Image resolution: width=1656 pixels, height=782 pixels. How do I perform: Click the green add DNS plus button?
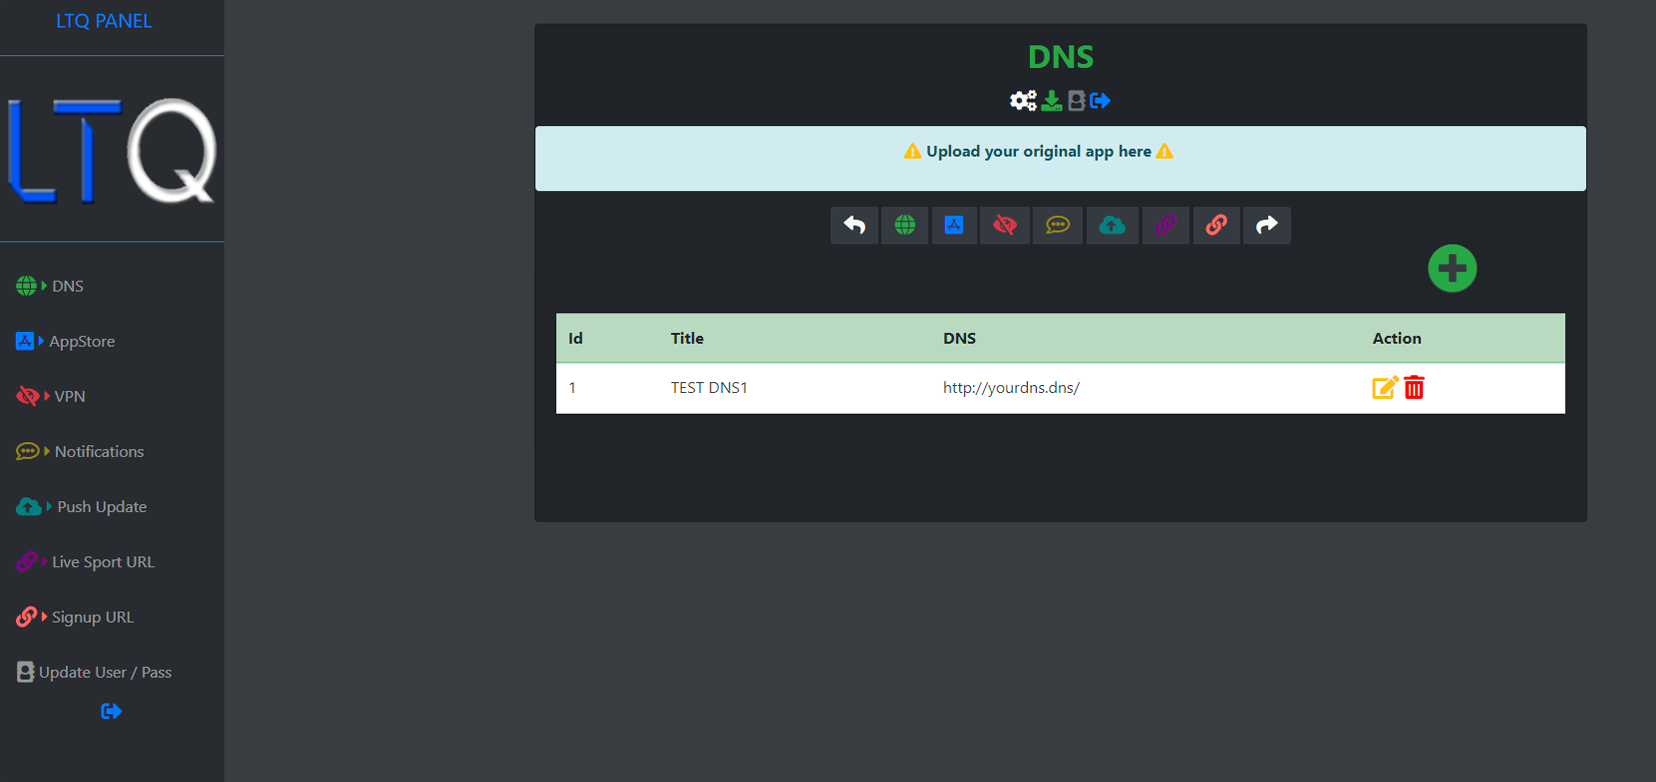1452,268
